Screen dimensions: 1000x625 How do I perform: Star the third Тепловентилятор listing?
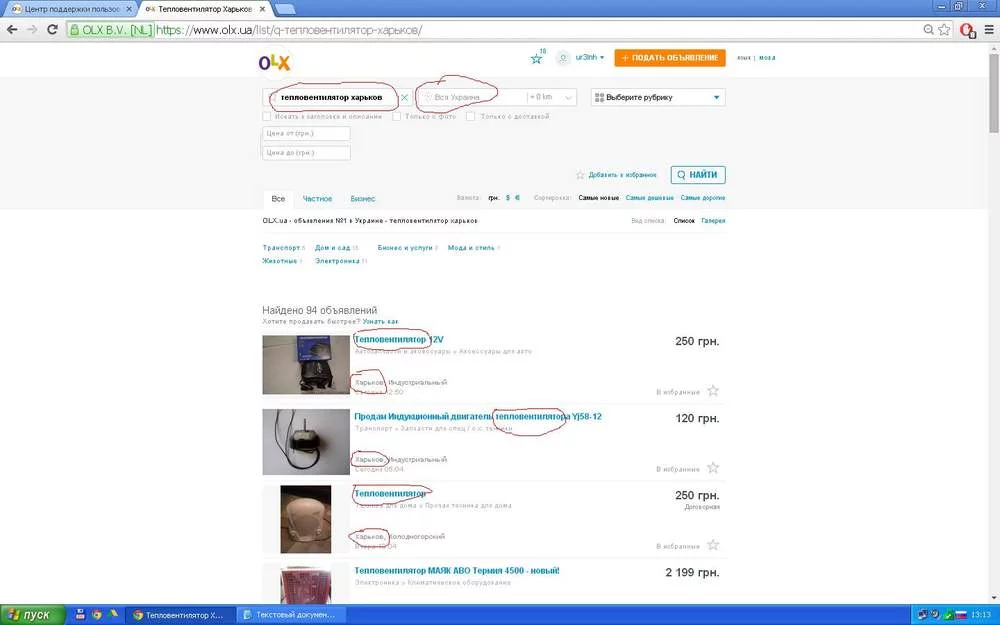click(713, 545)
